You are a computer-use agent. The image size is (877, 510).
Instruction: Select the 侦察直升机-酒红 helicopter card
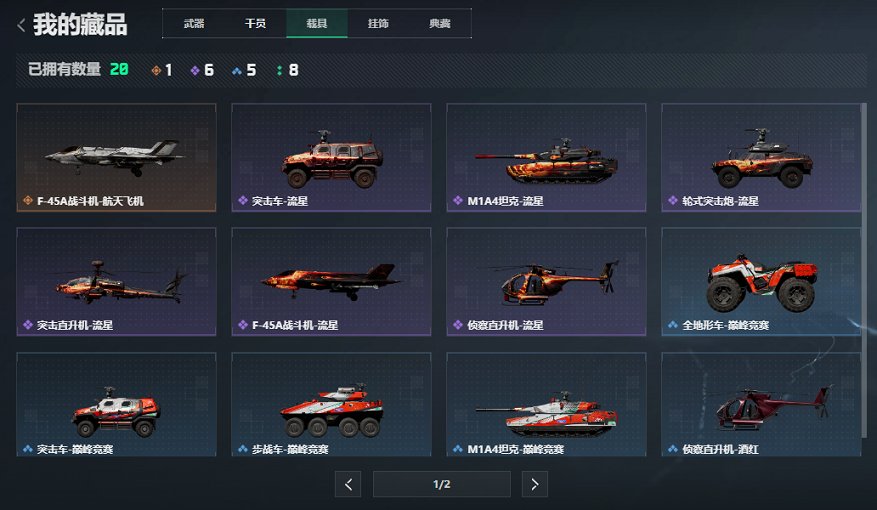[761, 405]
